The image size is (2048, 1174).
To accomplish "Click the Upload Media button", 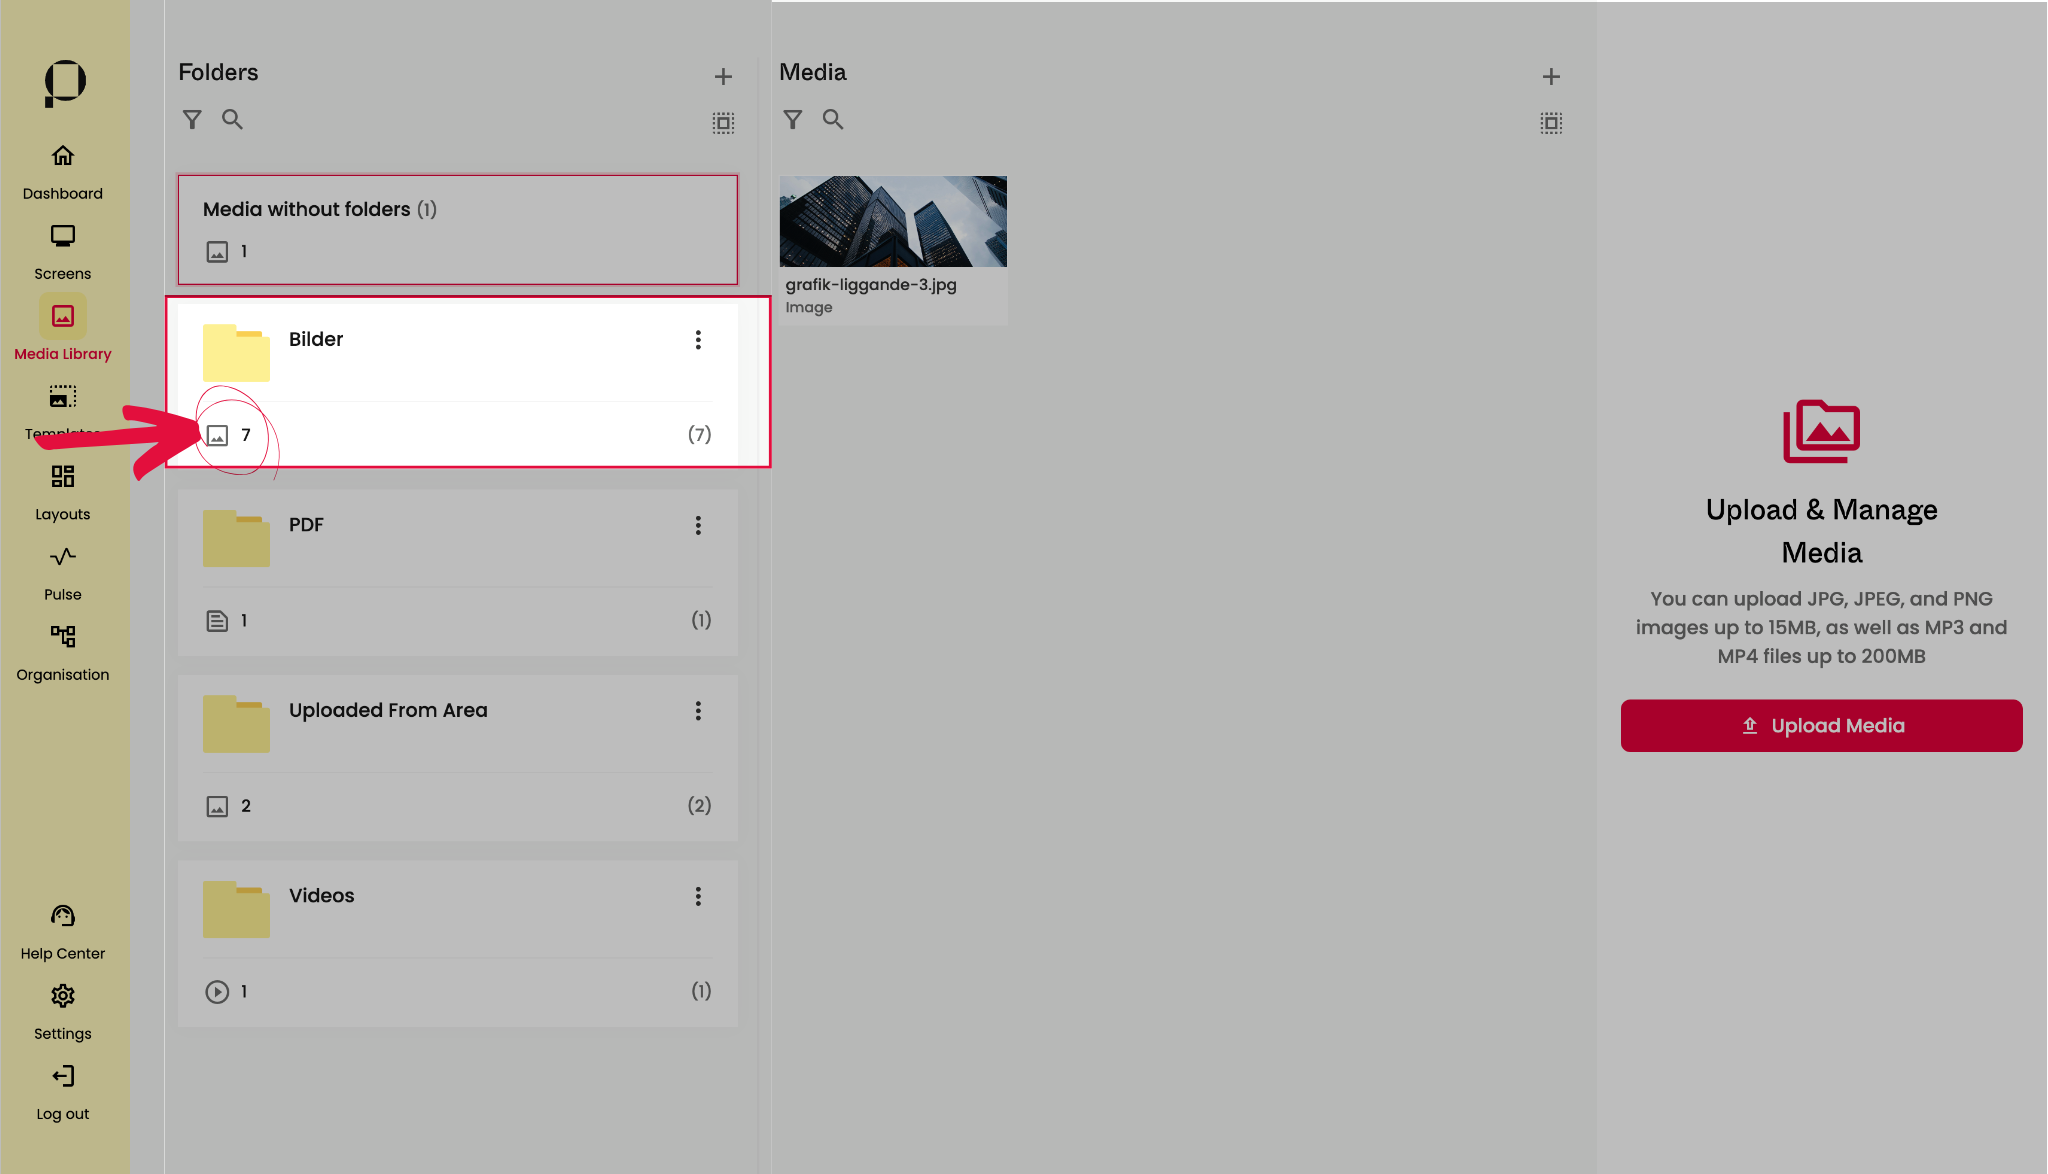I will click(x=1821, y=726).
